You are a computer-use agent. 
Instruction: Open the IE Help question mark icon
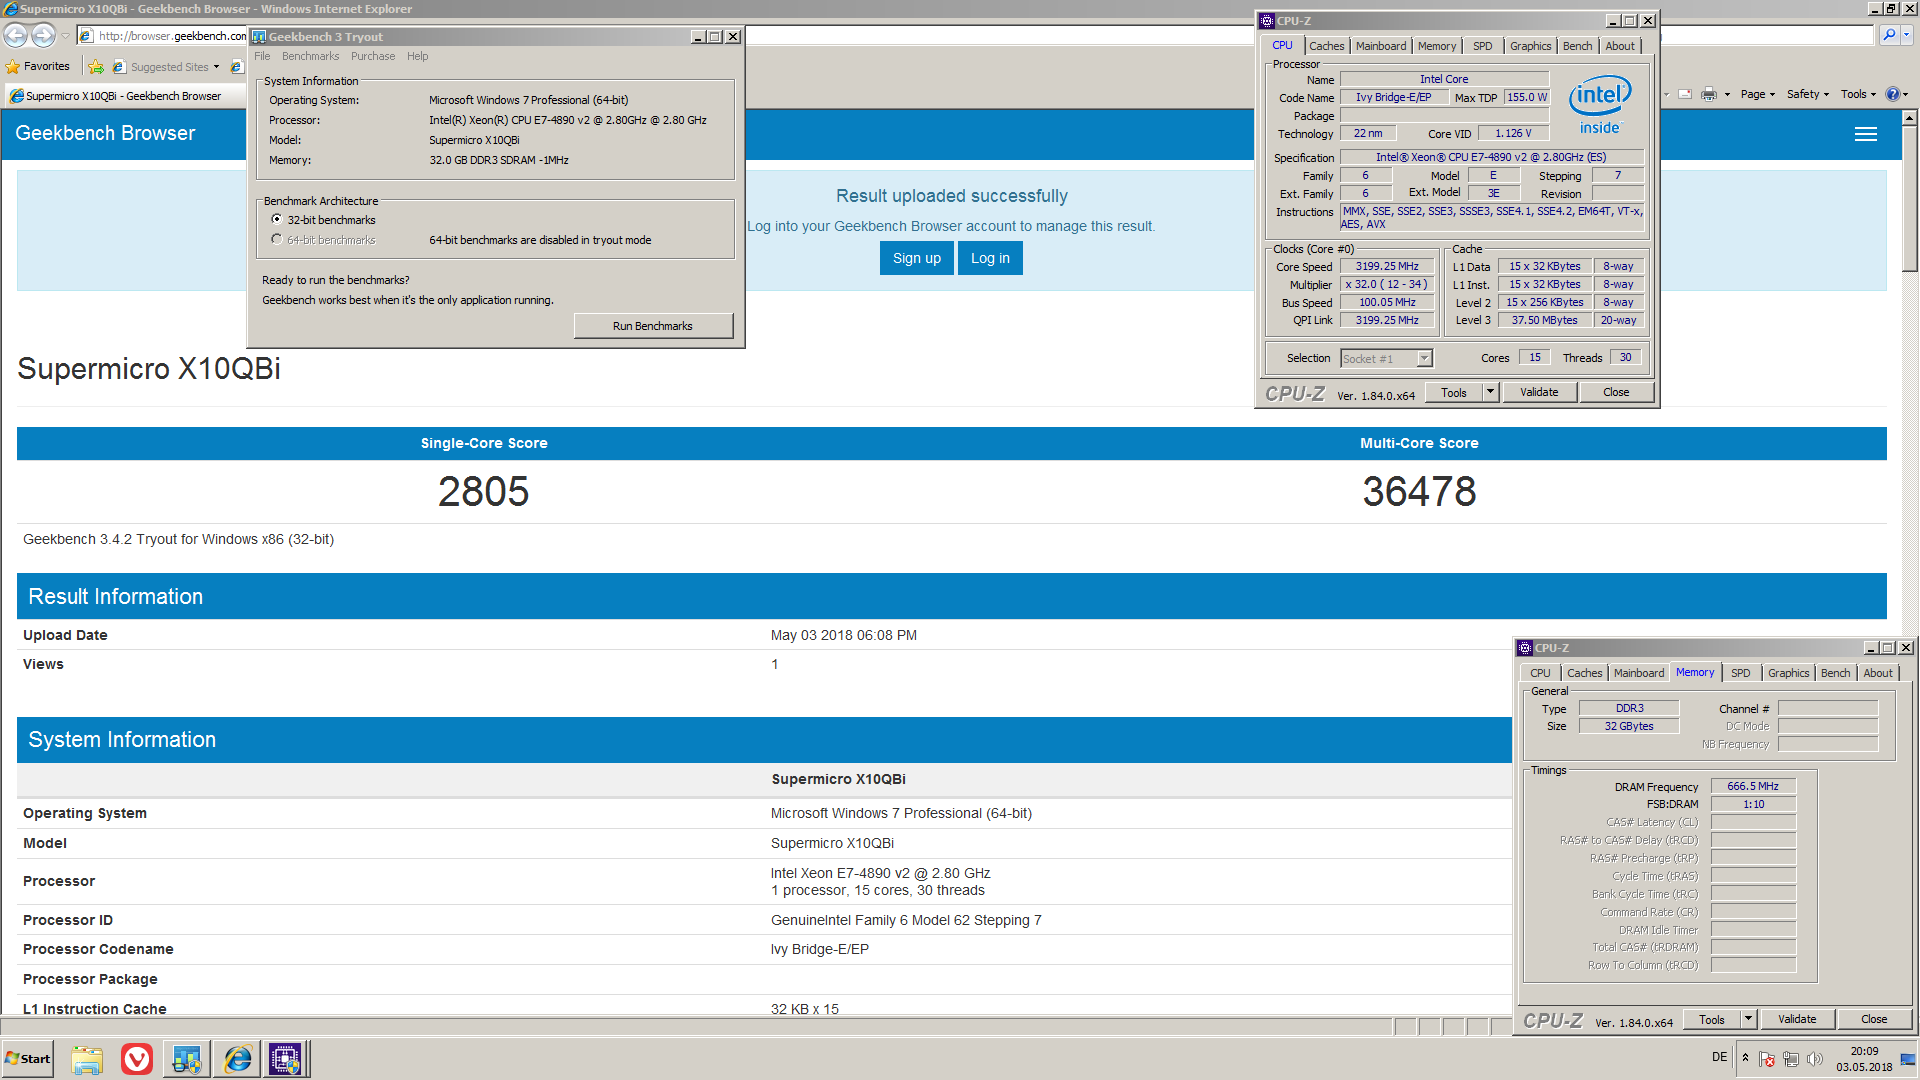[1892, 94]
